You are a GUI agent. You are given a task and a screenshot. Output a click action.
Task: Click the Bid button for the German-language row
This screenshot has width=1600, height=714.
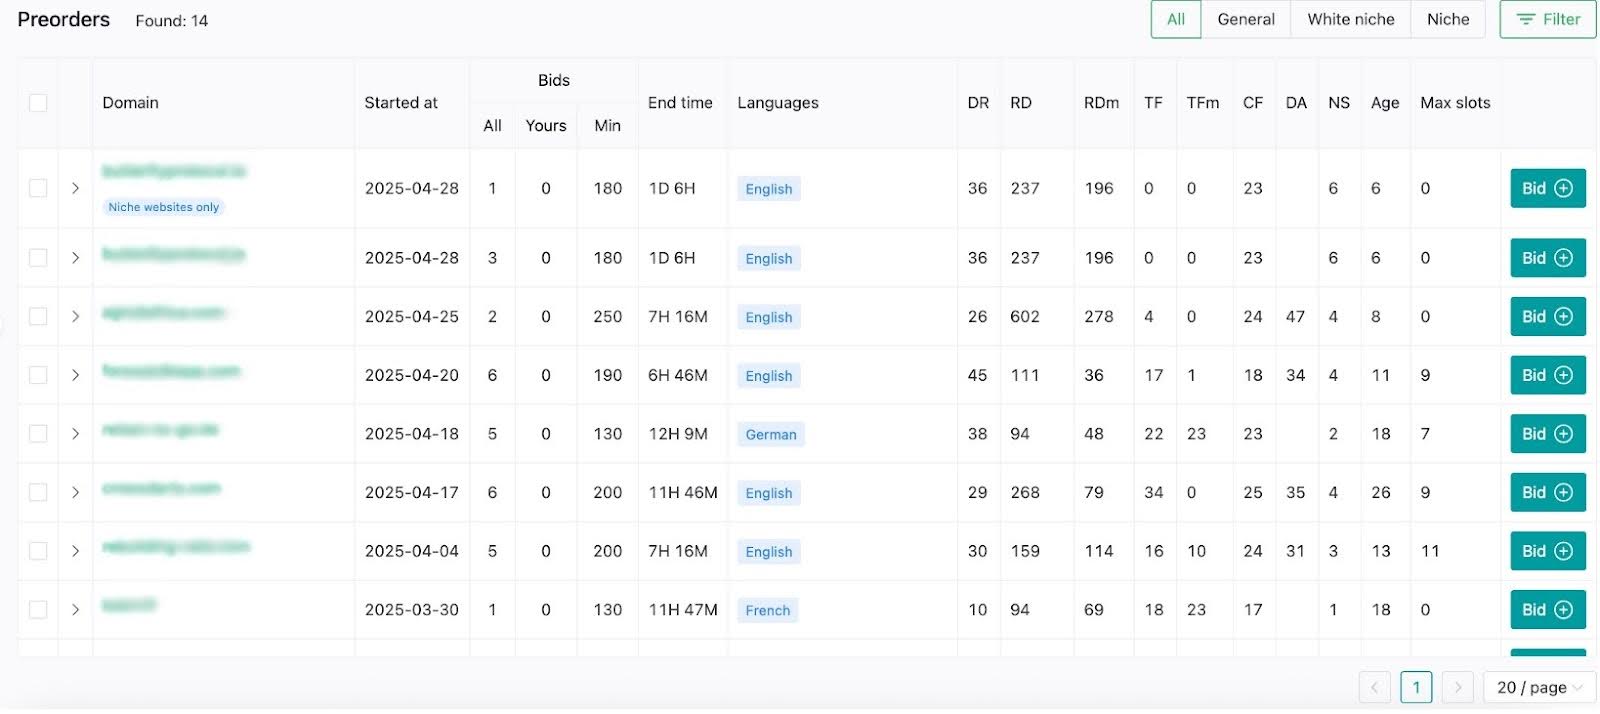pyautogui.click(x=1546, y=434)
